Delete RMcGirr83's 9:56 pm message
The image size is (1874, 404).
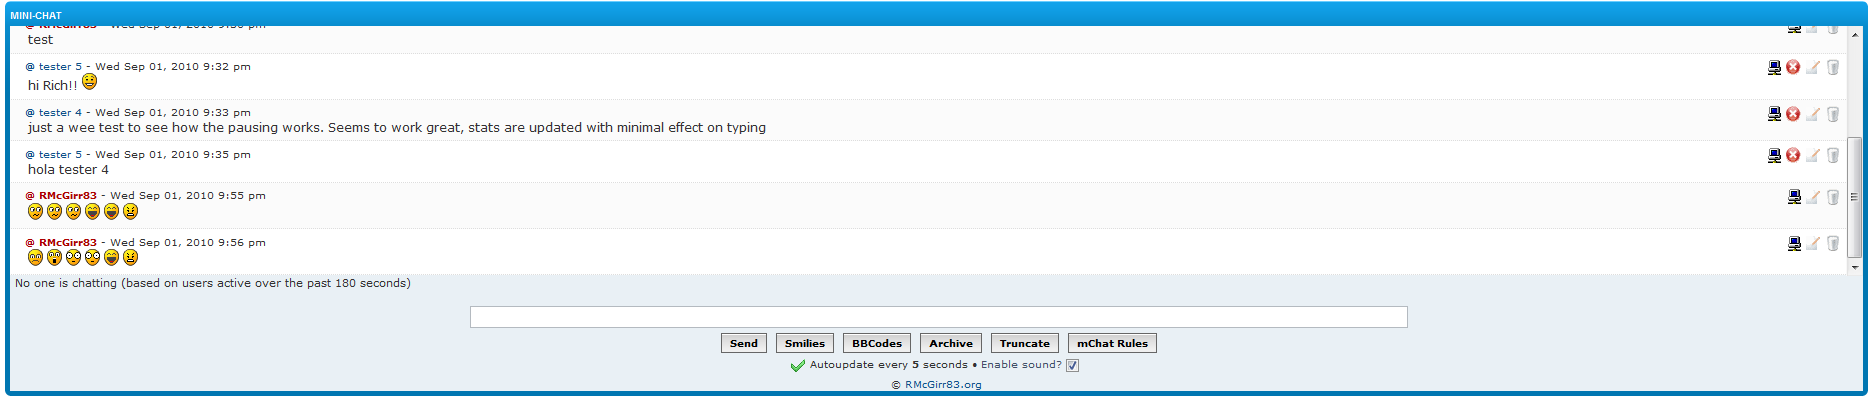[x=1832, y=243]
